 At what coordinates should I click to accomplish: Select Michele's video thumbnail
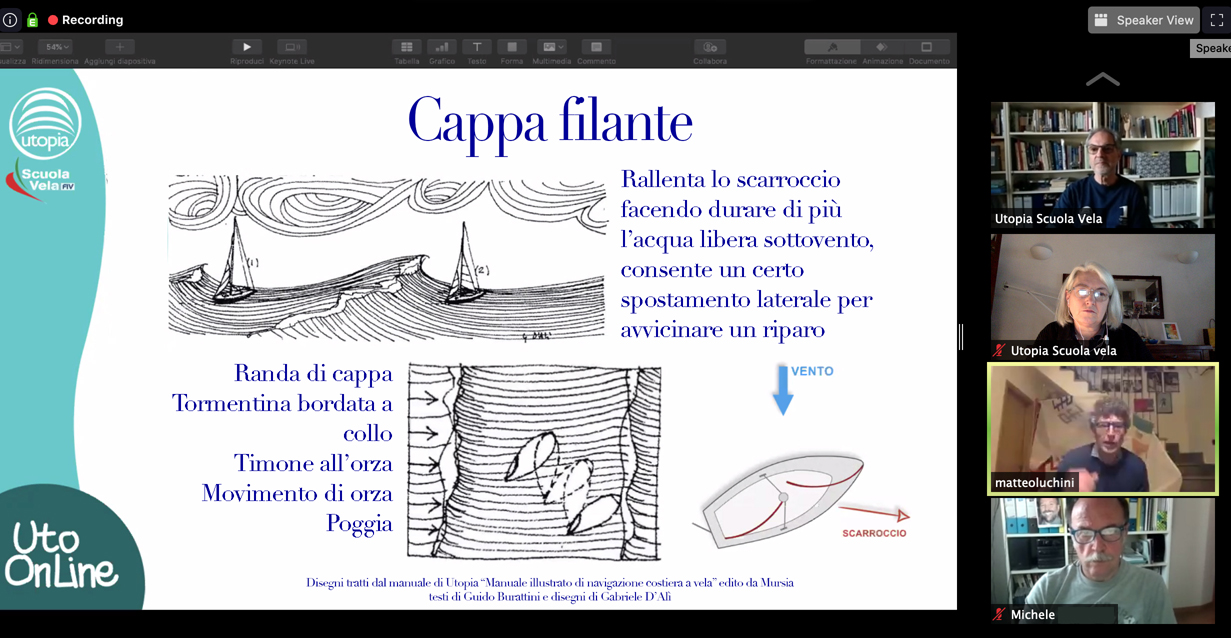point(1103,561)
